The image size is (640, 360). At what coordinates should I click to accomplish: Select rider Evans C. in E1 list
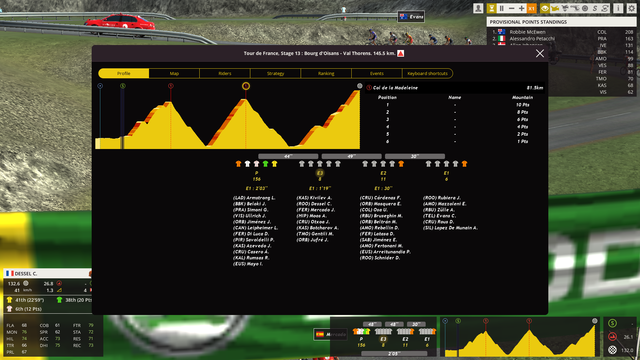click(x=439, y=216)
